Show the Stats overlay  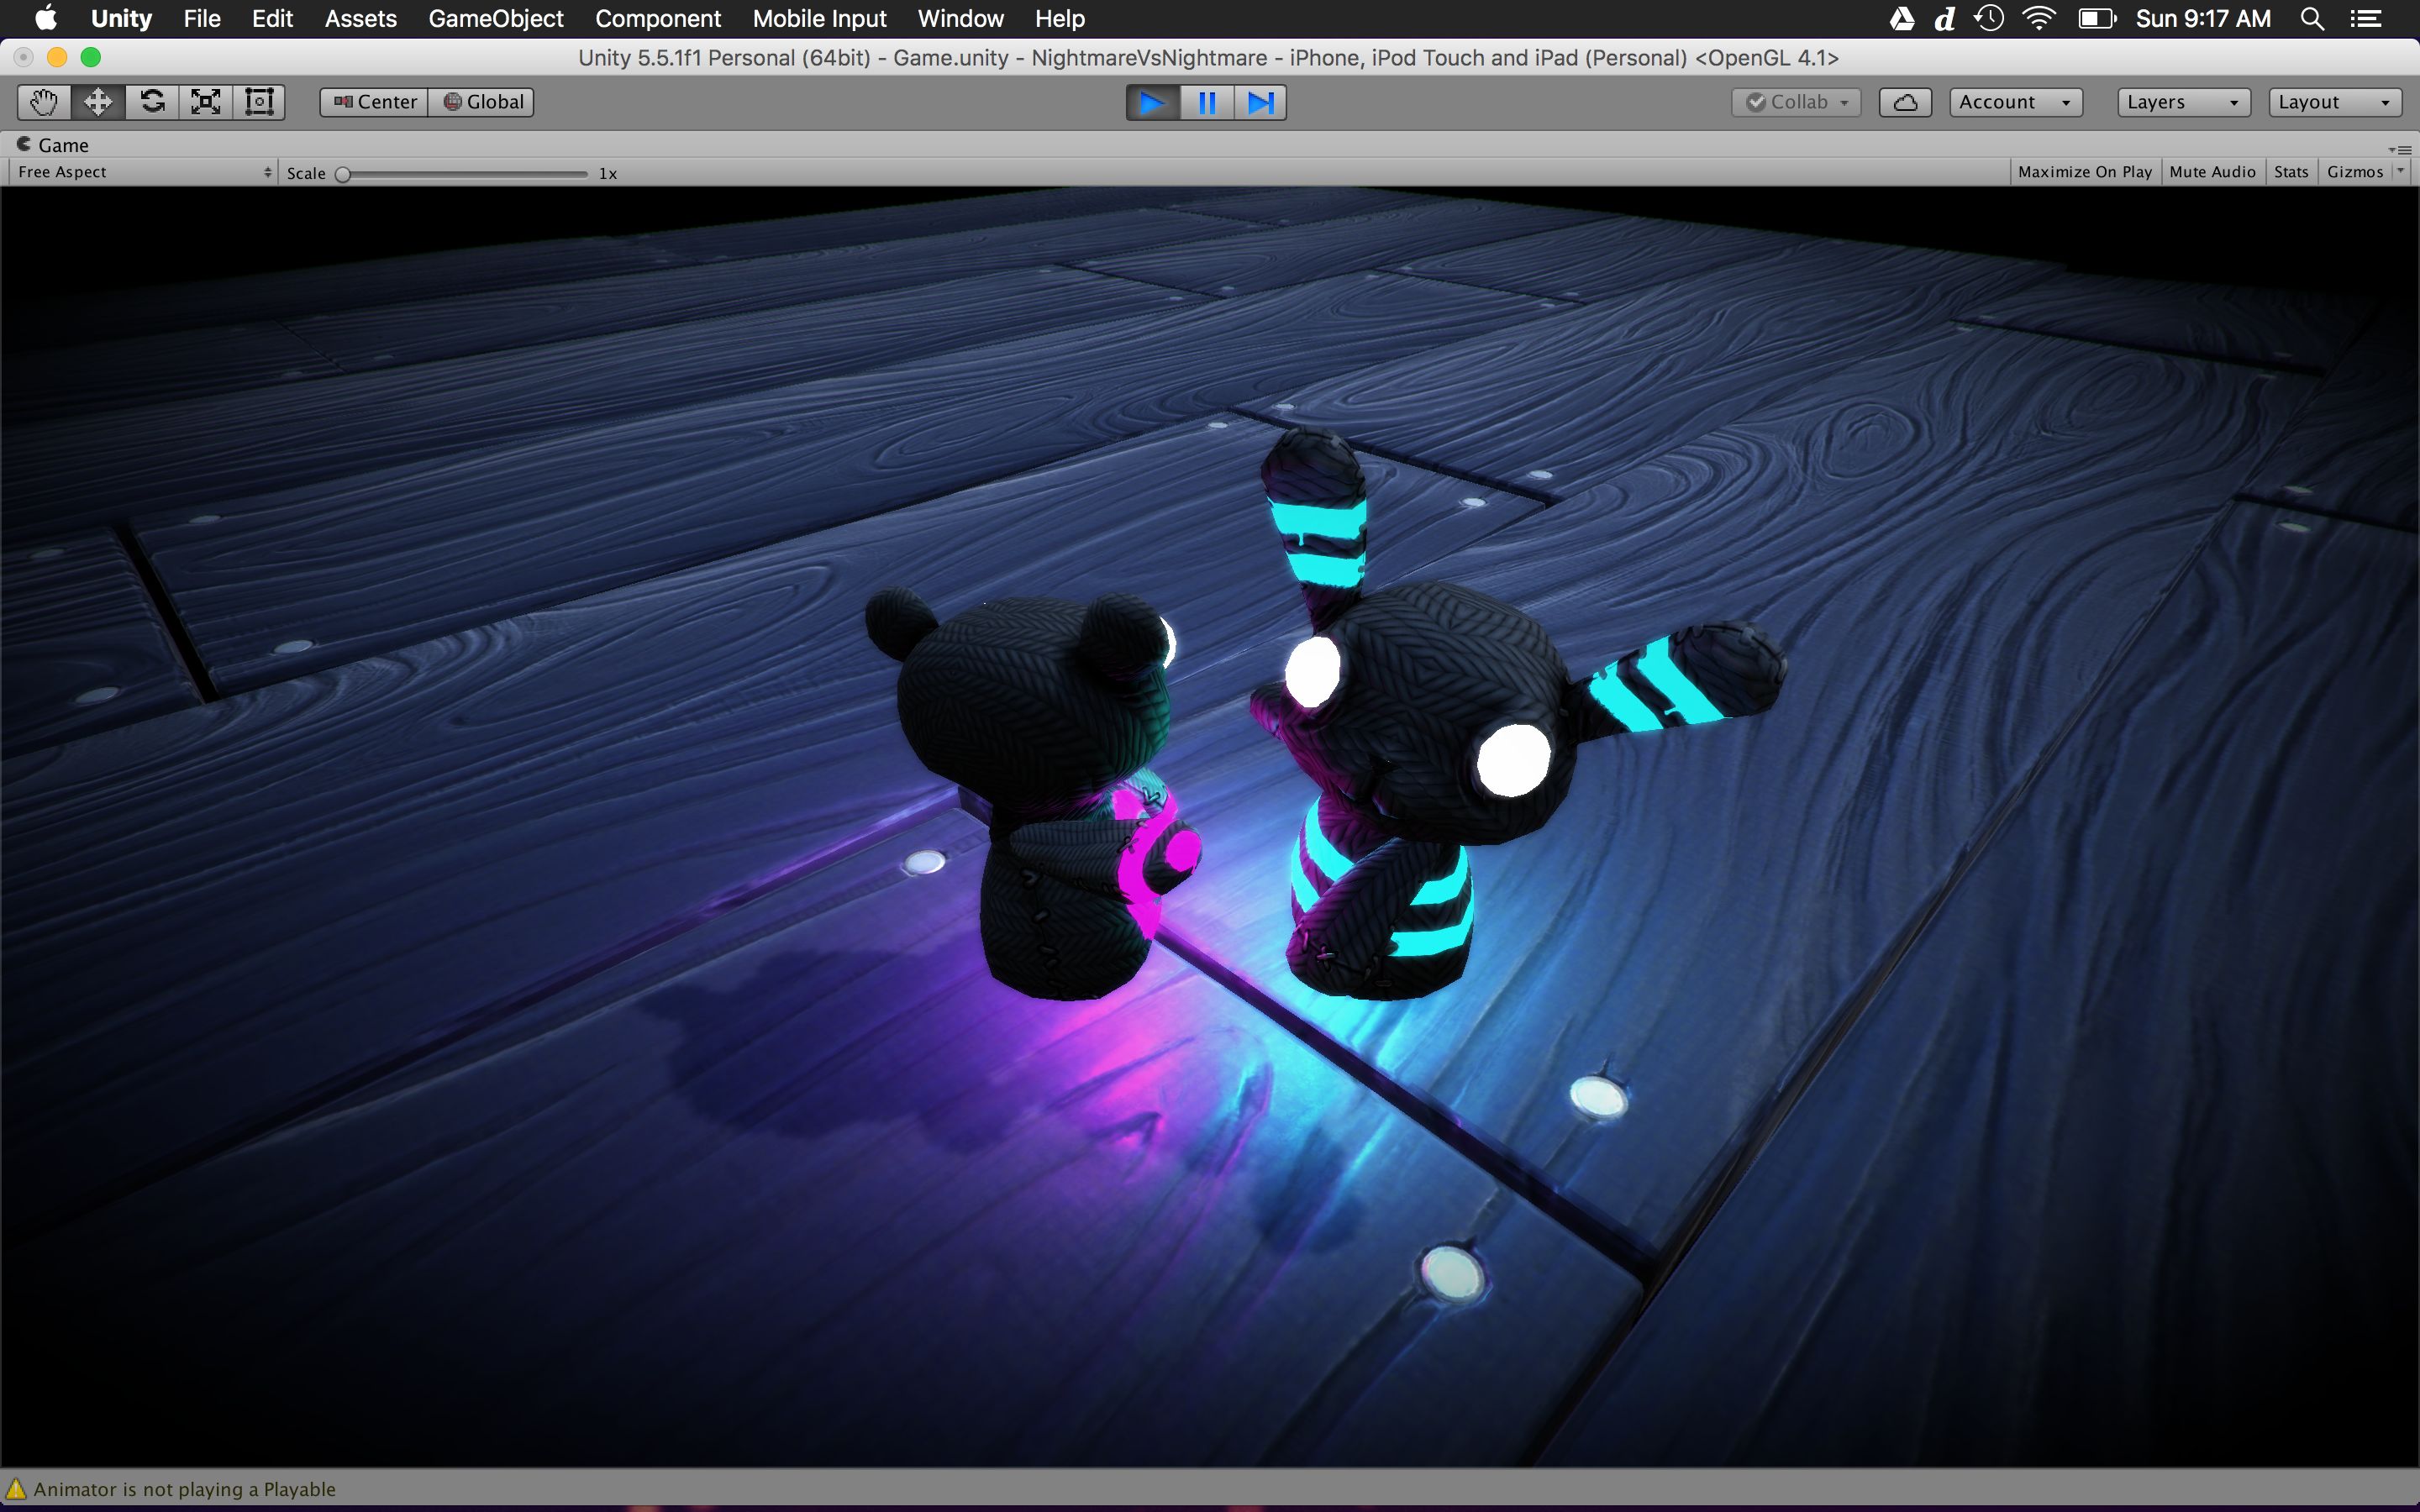[2290, 172]
